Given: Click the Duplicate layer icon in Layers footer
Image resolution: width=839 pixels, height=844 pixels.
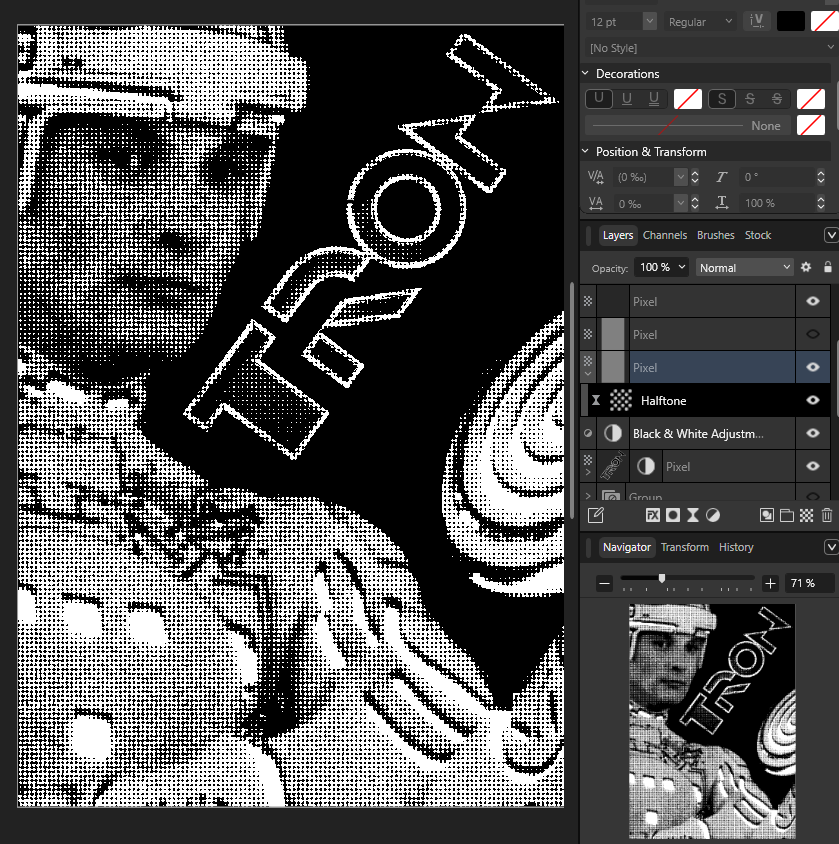Looking at the screenshot, I should coord(766,515).
